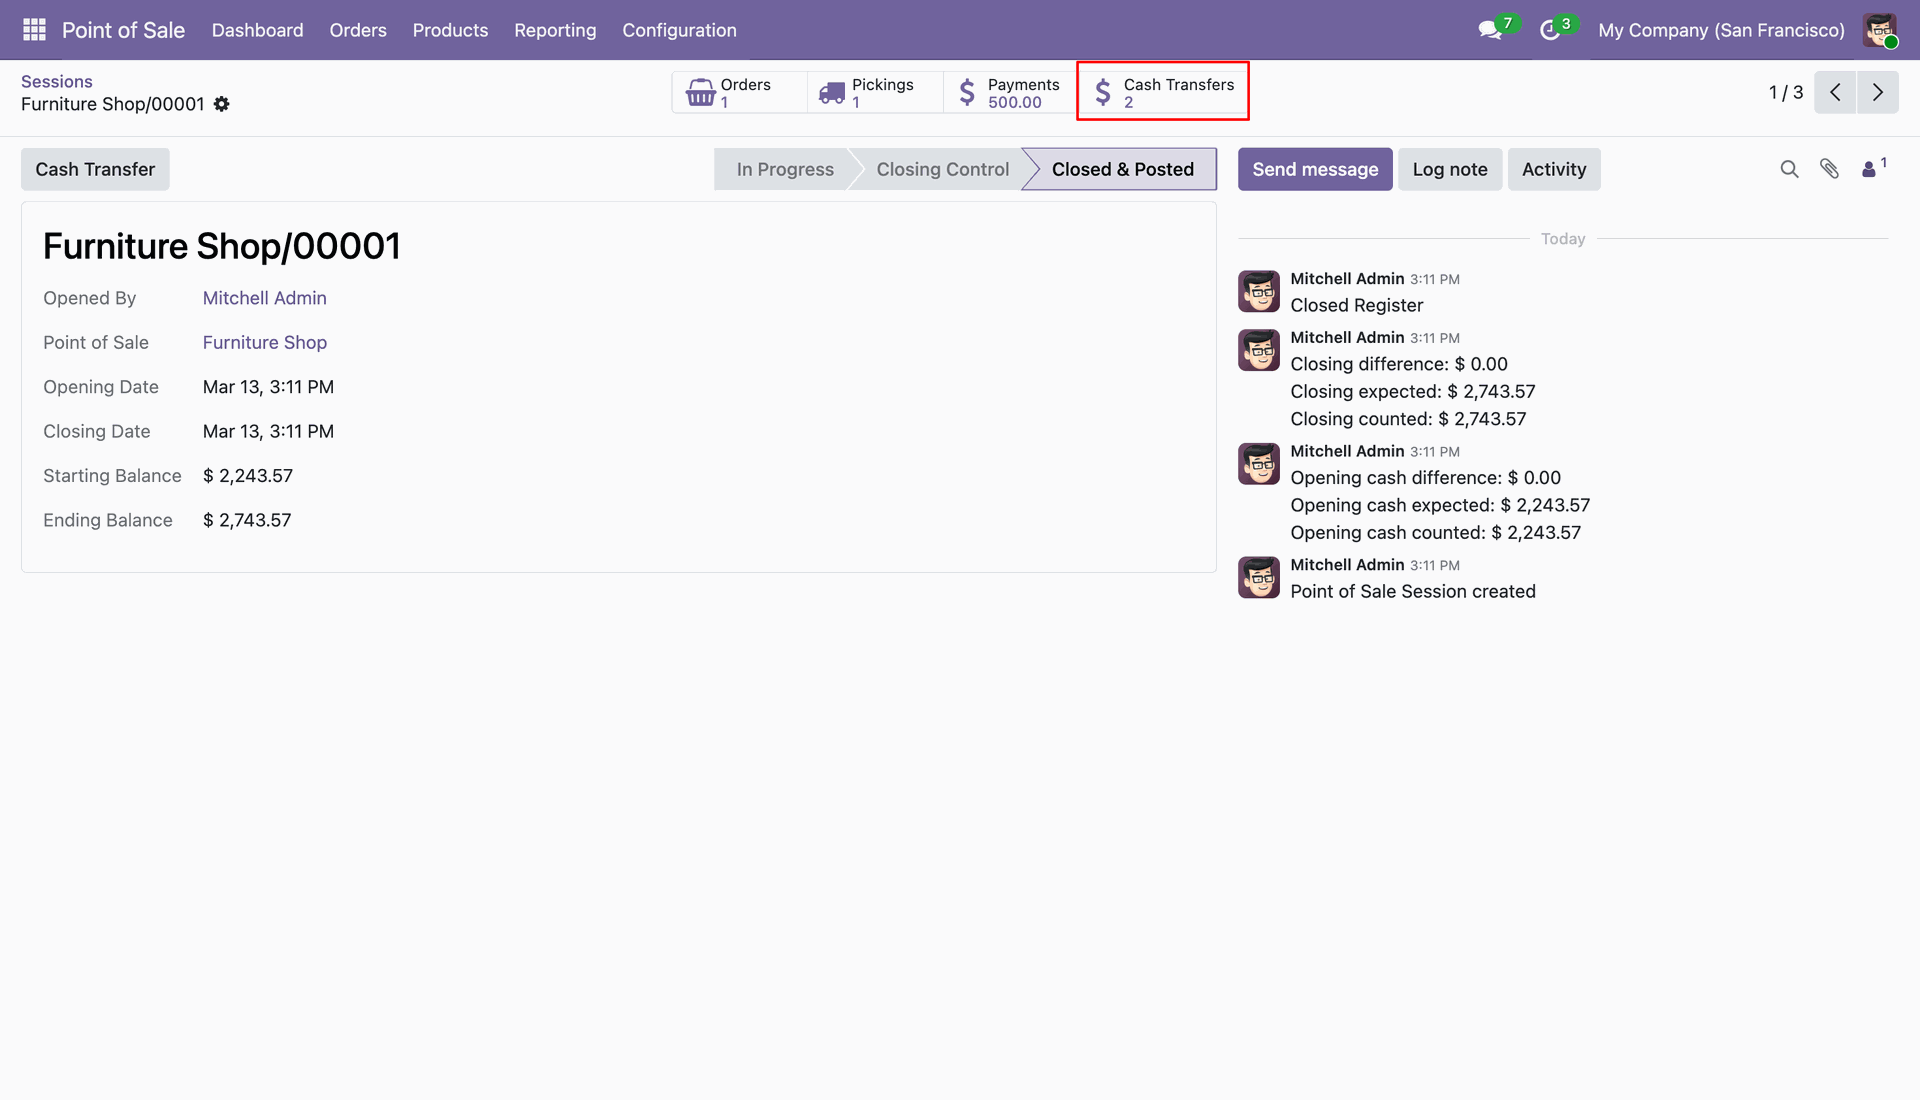Viewport: 1920px width, 1100px height.
Task: Click the Send message button
Action: point(1315,169)
